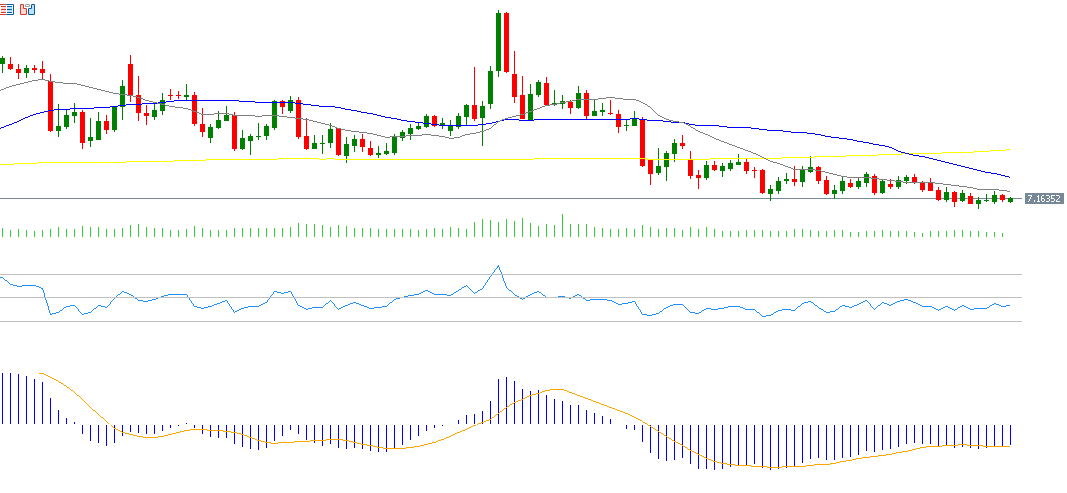Click the lowest dip of the RSI line

pos(764,316)
